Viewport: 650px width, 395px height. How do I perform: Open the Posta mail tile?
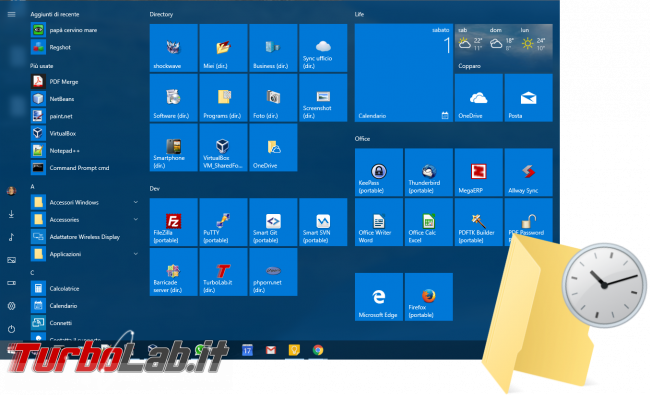pyautogui.click(x=529, y=98)
